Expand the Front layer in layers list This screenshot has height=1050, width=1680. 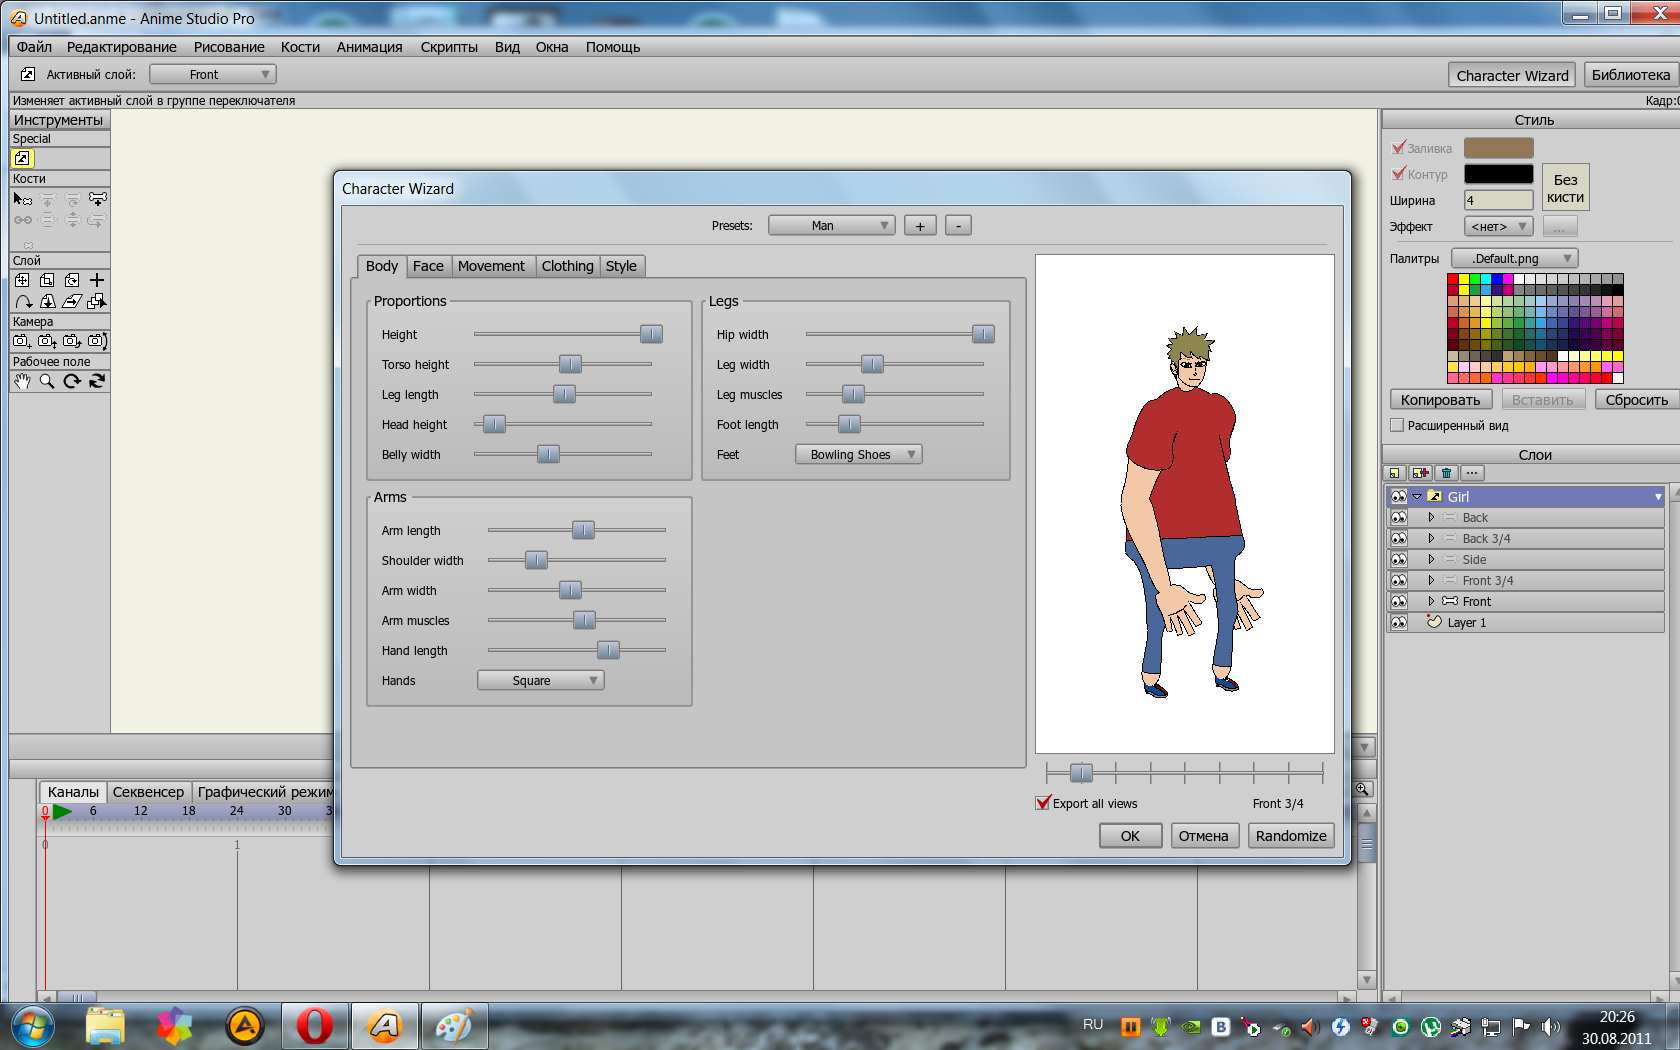tap(1431, 601)
